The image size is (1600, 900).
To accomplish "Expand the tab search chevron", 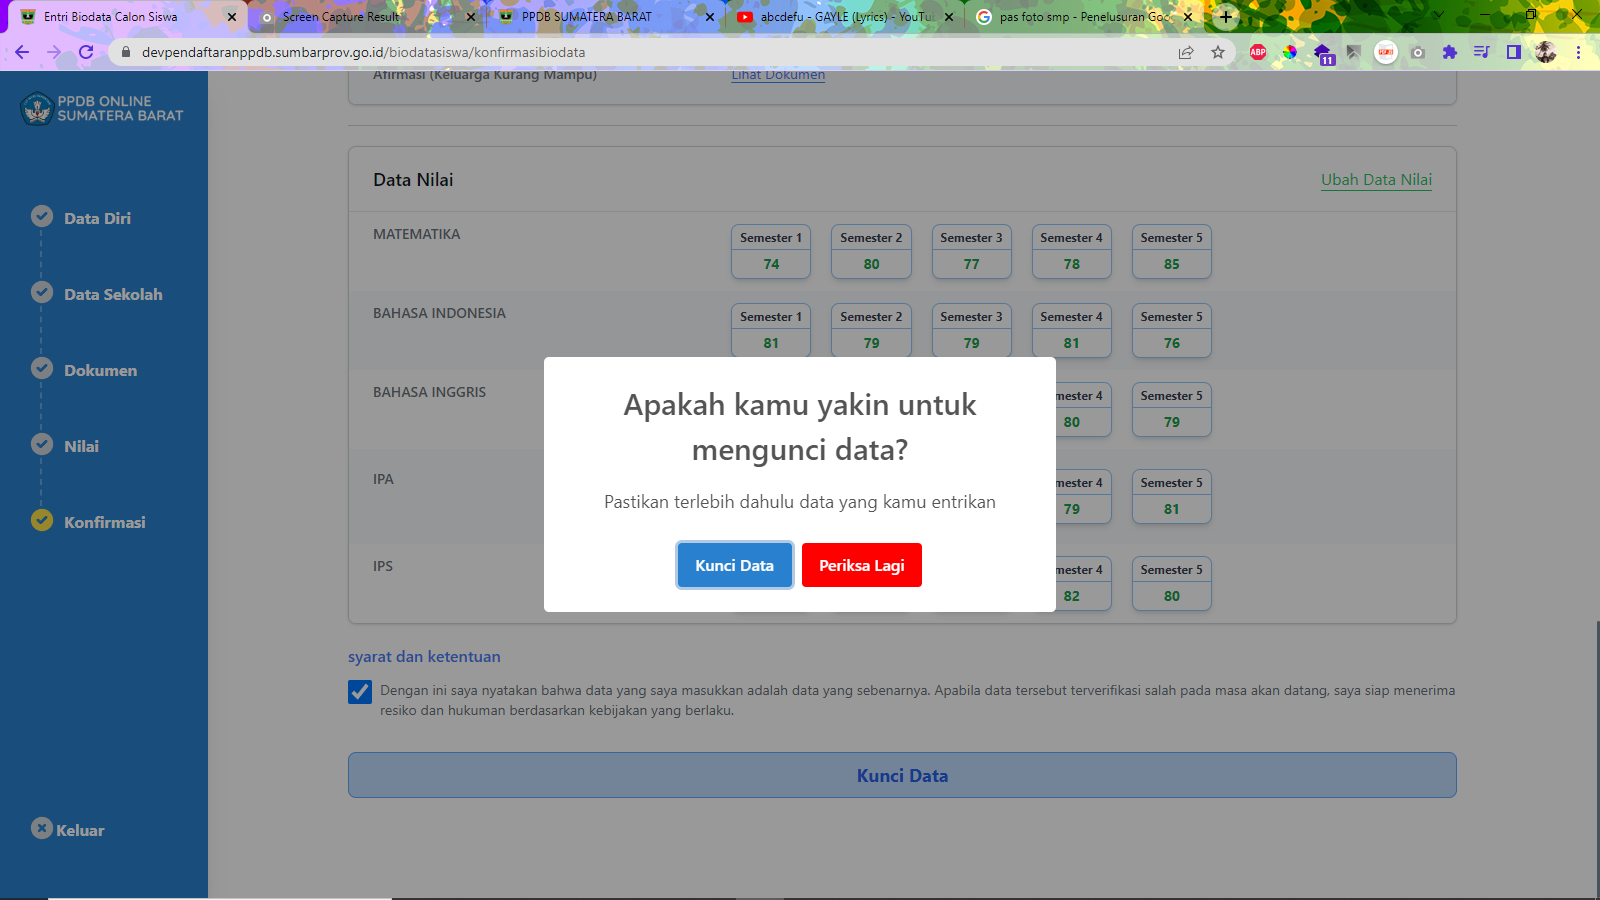I will pos(1439,16).
